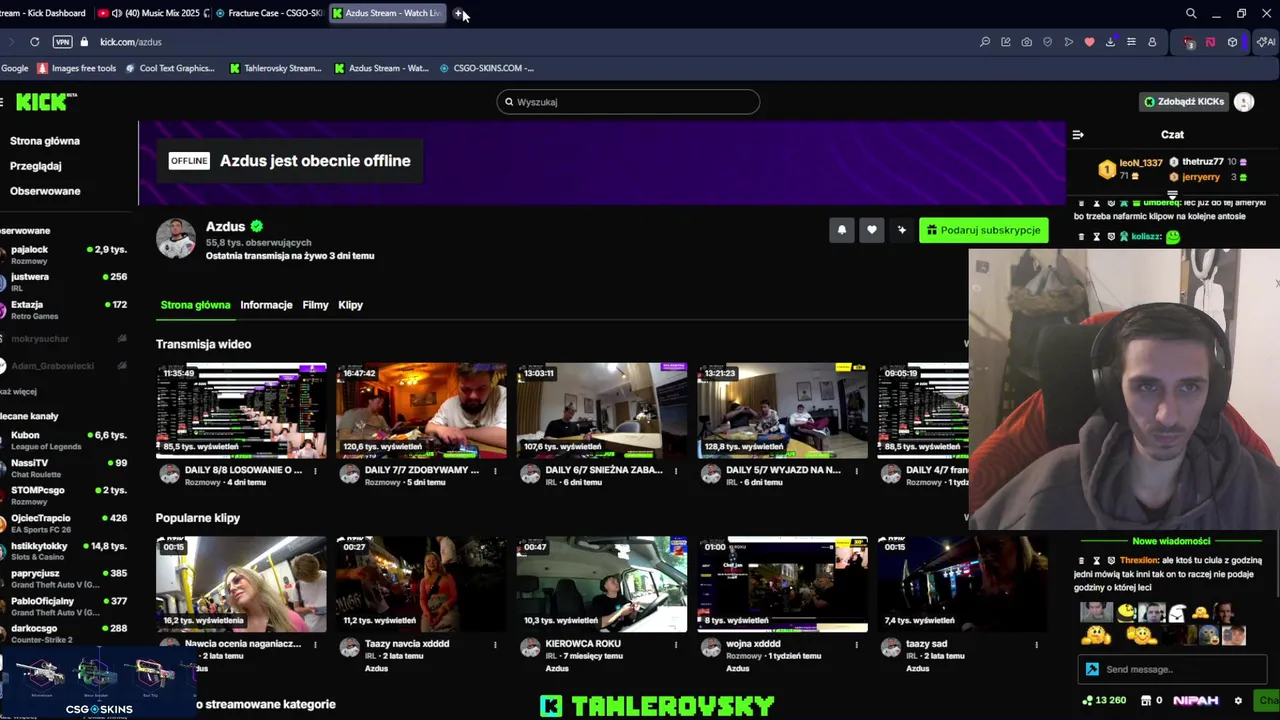Click the 13 260 channel points counter
Viewport: 1280px width, 720px height.
click(x=1104, y=700)
